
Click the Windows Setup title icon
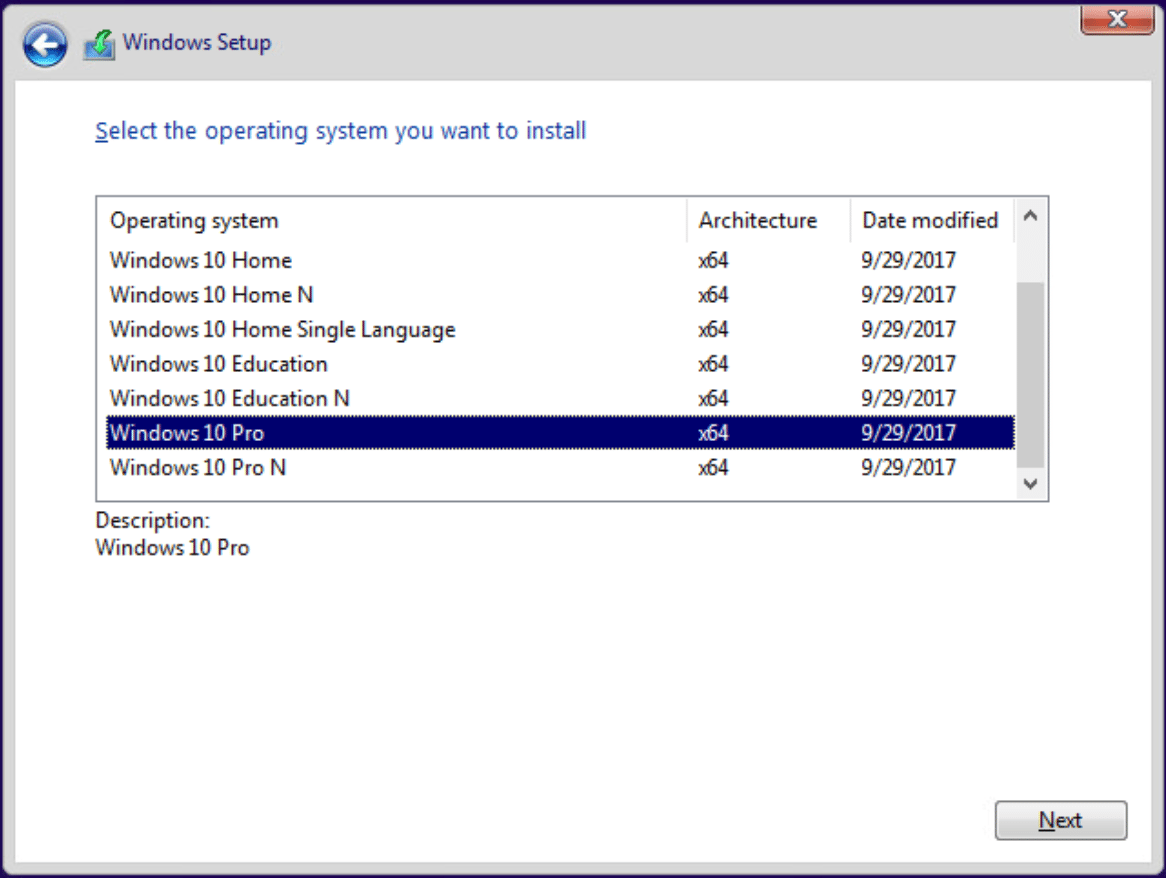pos(99,44)
